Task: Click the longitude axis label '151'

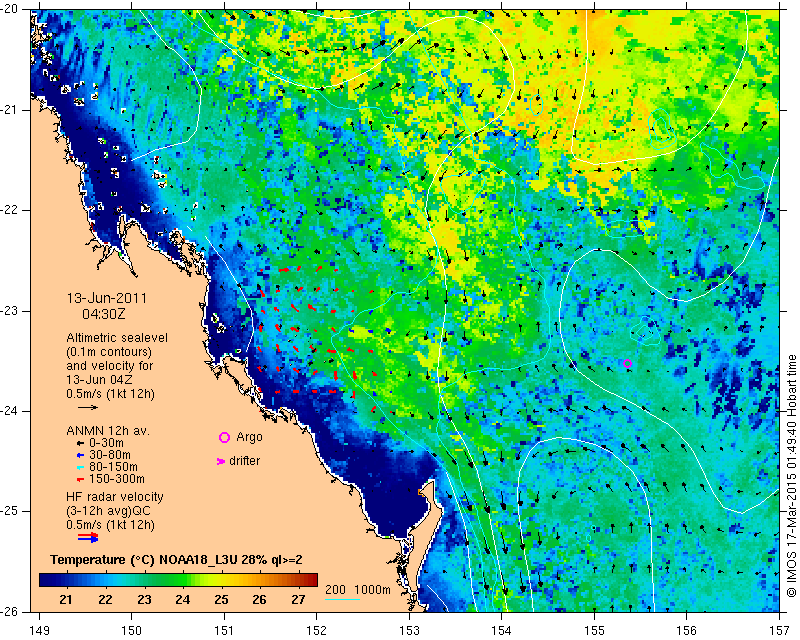Action: pyautogui.click(x=224, y=631)
